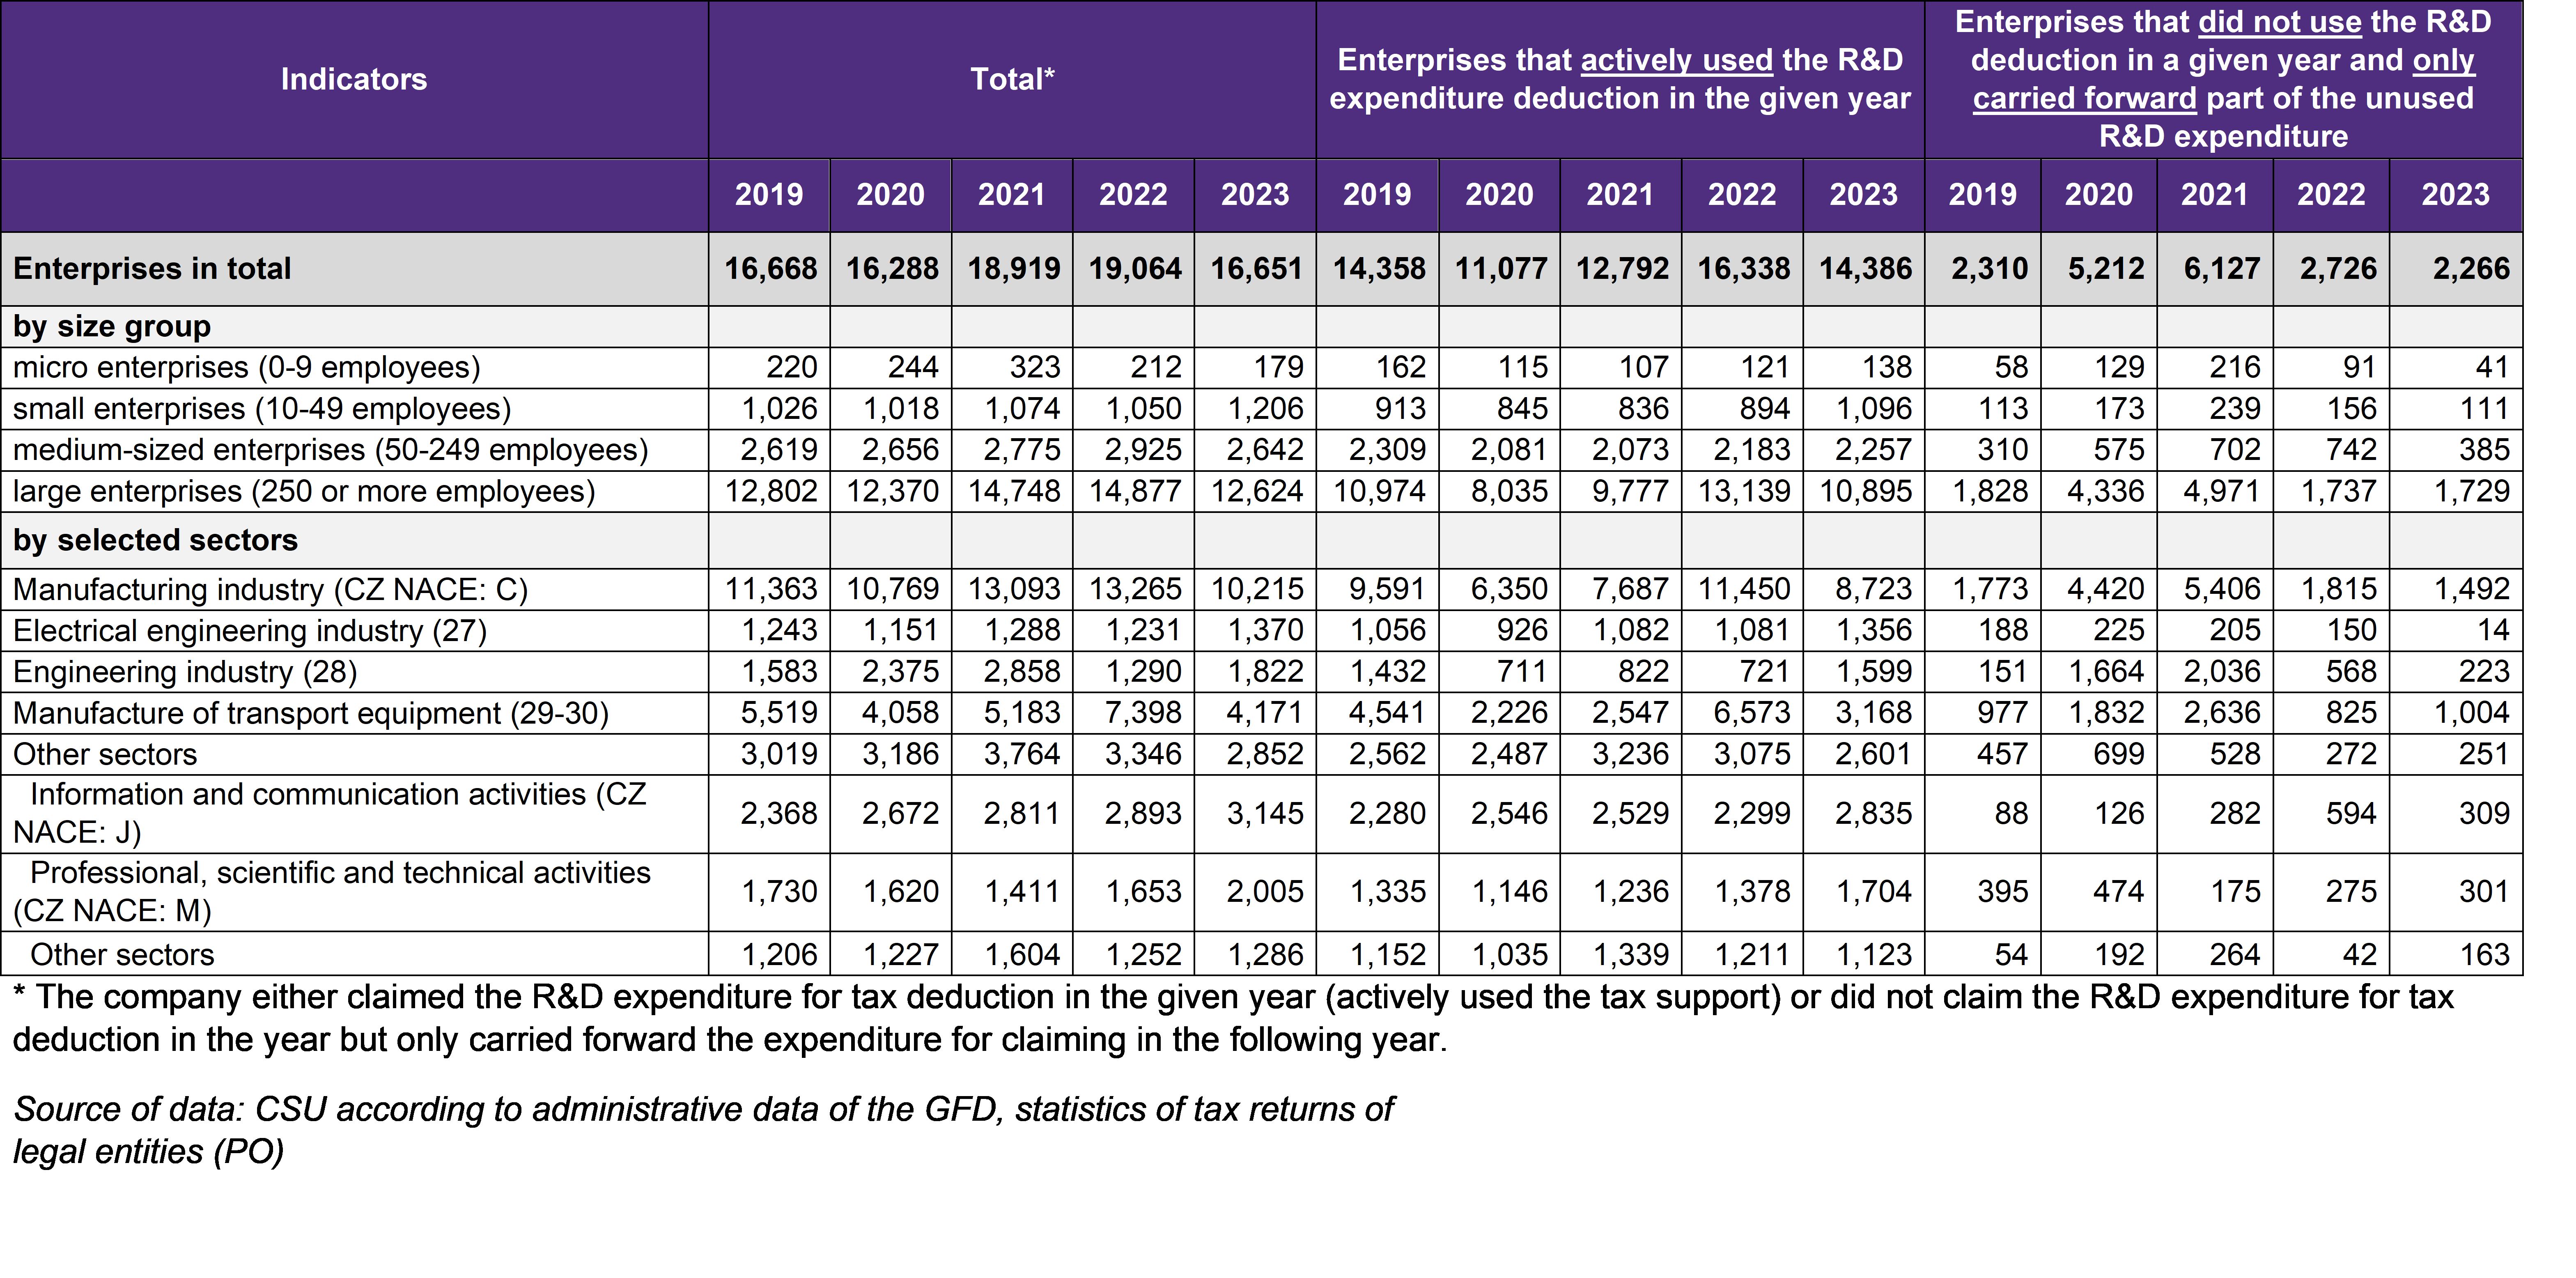2576x1278 pixels.
Task: Click the 'actively used' R&D deduction header
Action: 1620,79
